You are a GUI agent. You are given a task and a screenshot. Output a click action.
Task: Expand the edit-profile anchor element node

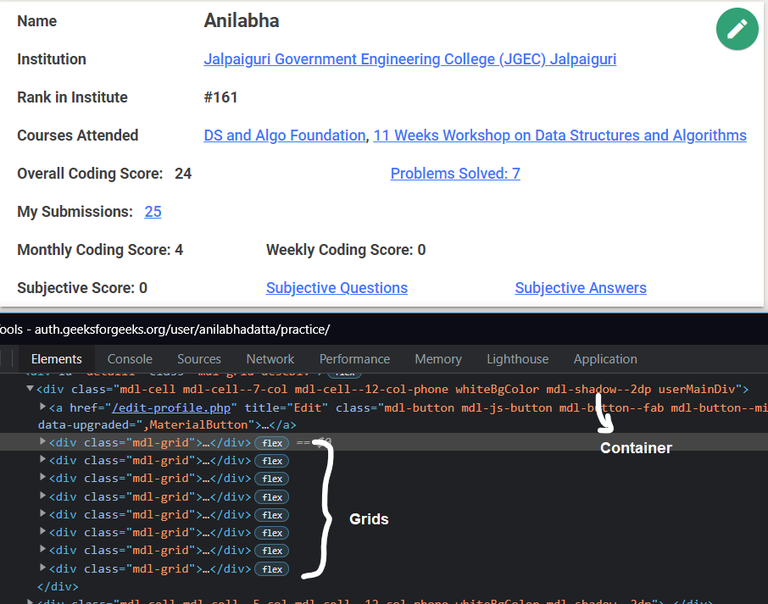[42, 407]
